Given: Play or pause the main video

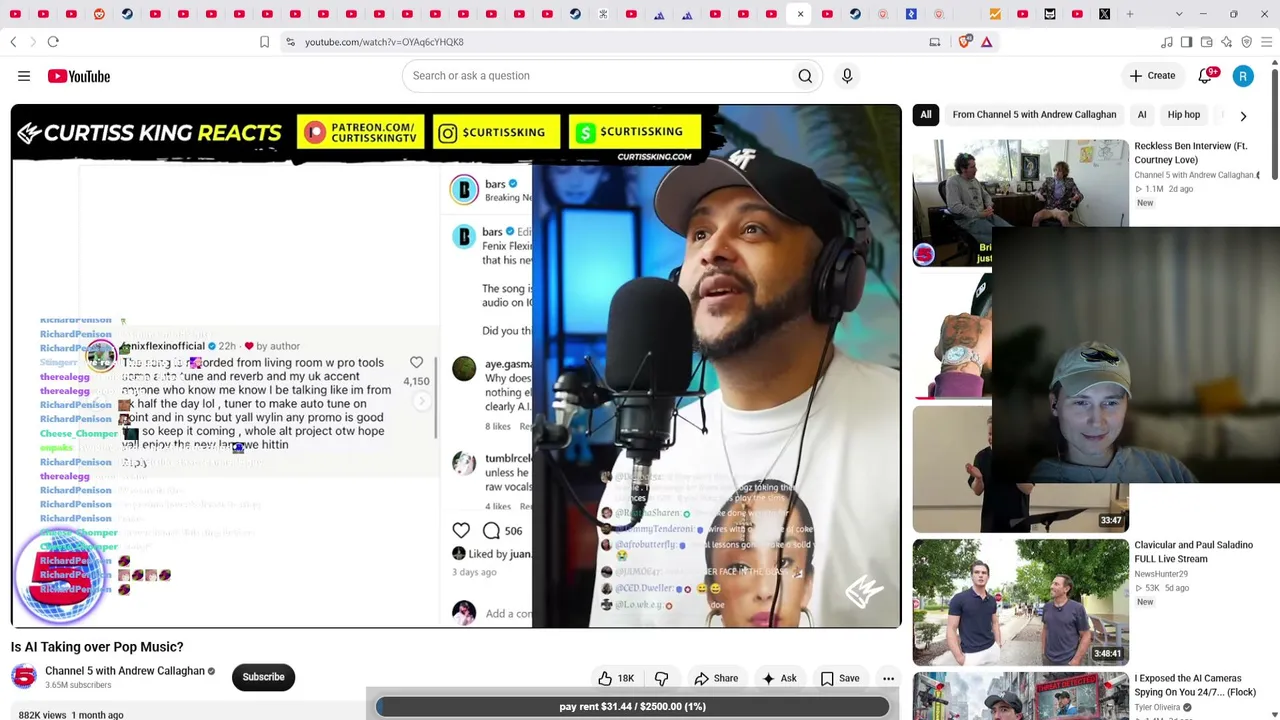Looking at the screenshot, I should [456, 366].
